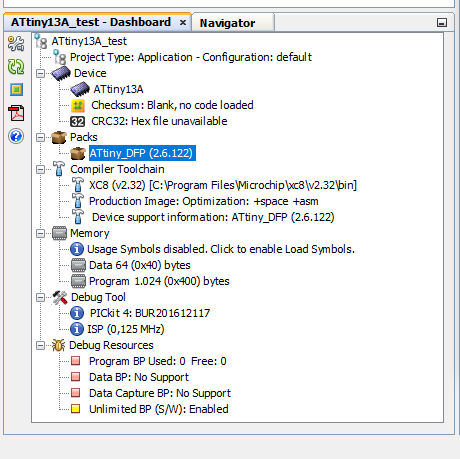Click the Memory chip icon
The width and height of the screenshot is (460, 459).
tap(59, 233)
